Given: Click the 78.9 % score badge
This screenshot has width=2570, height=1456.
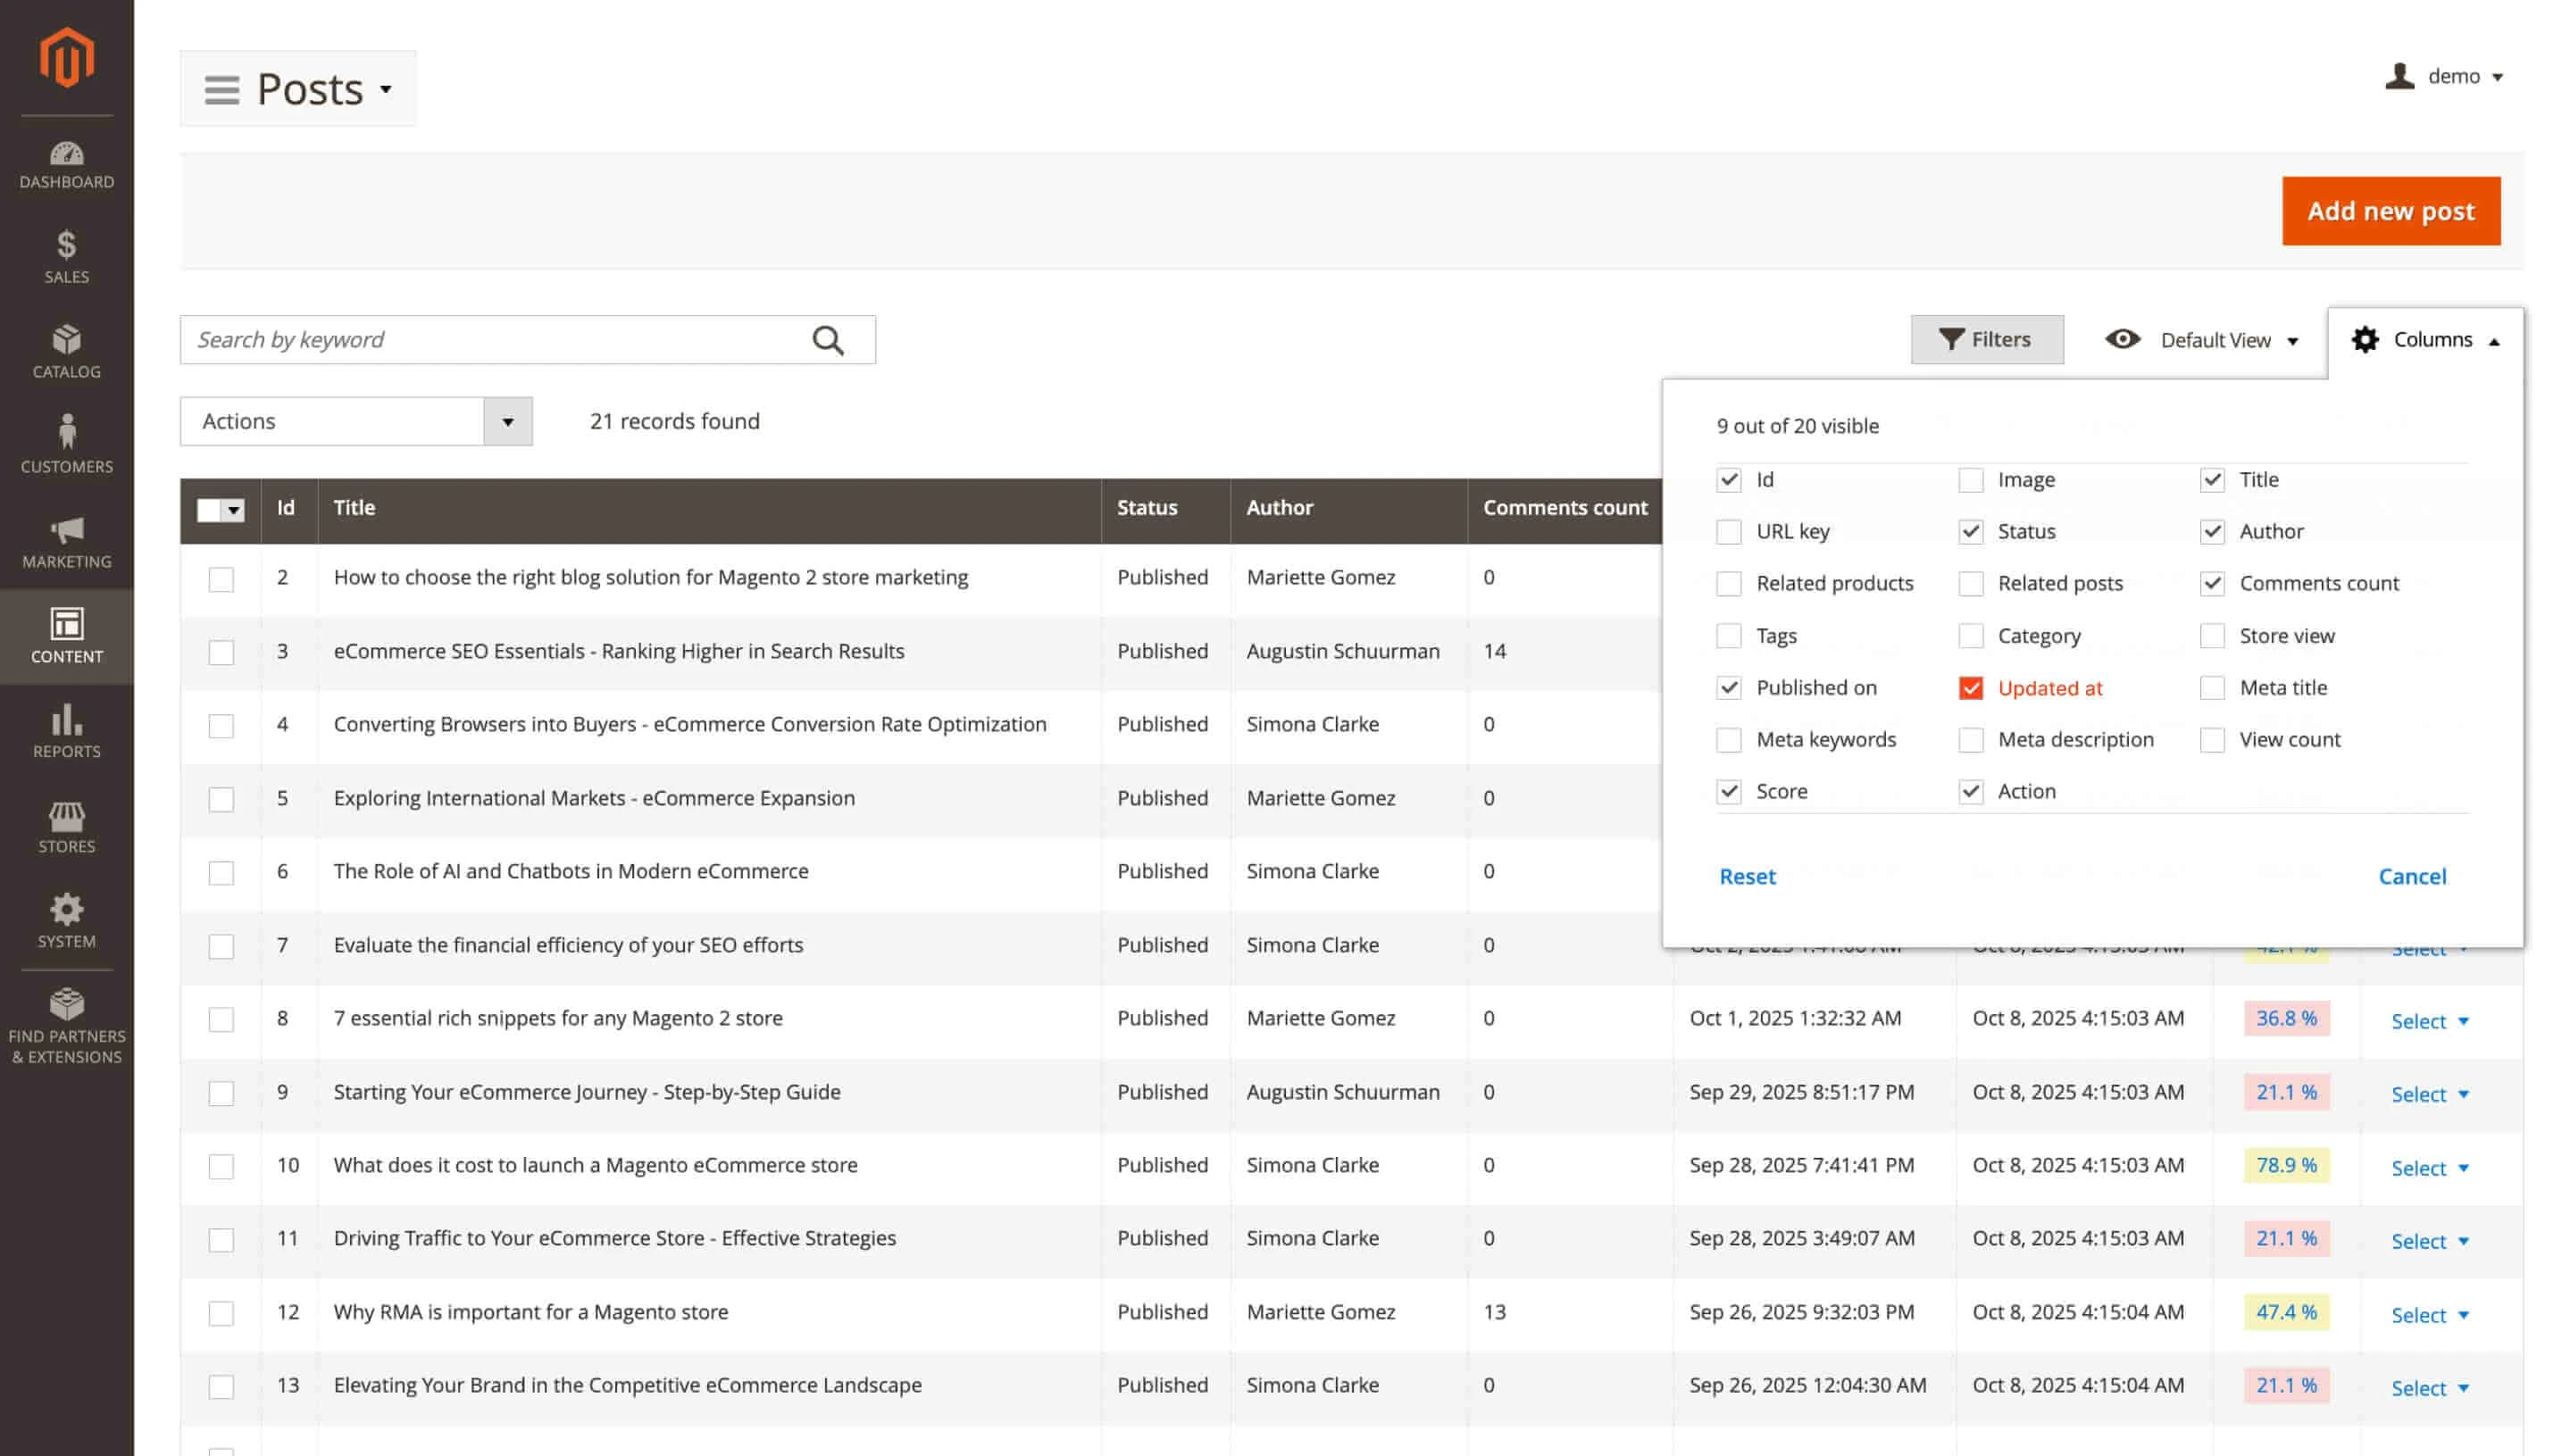Looking at the screenshot, I should click(2286, 1165).
